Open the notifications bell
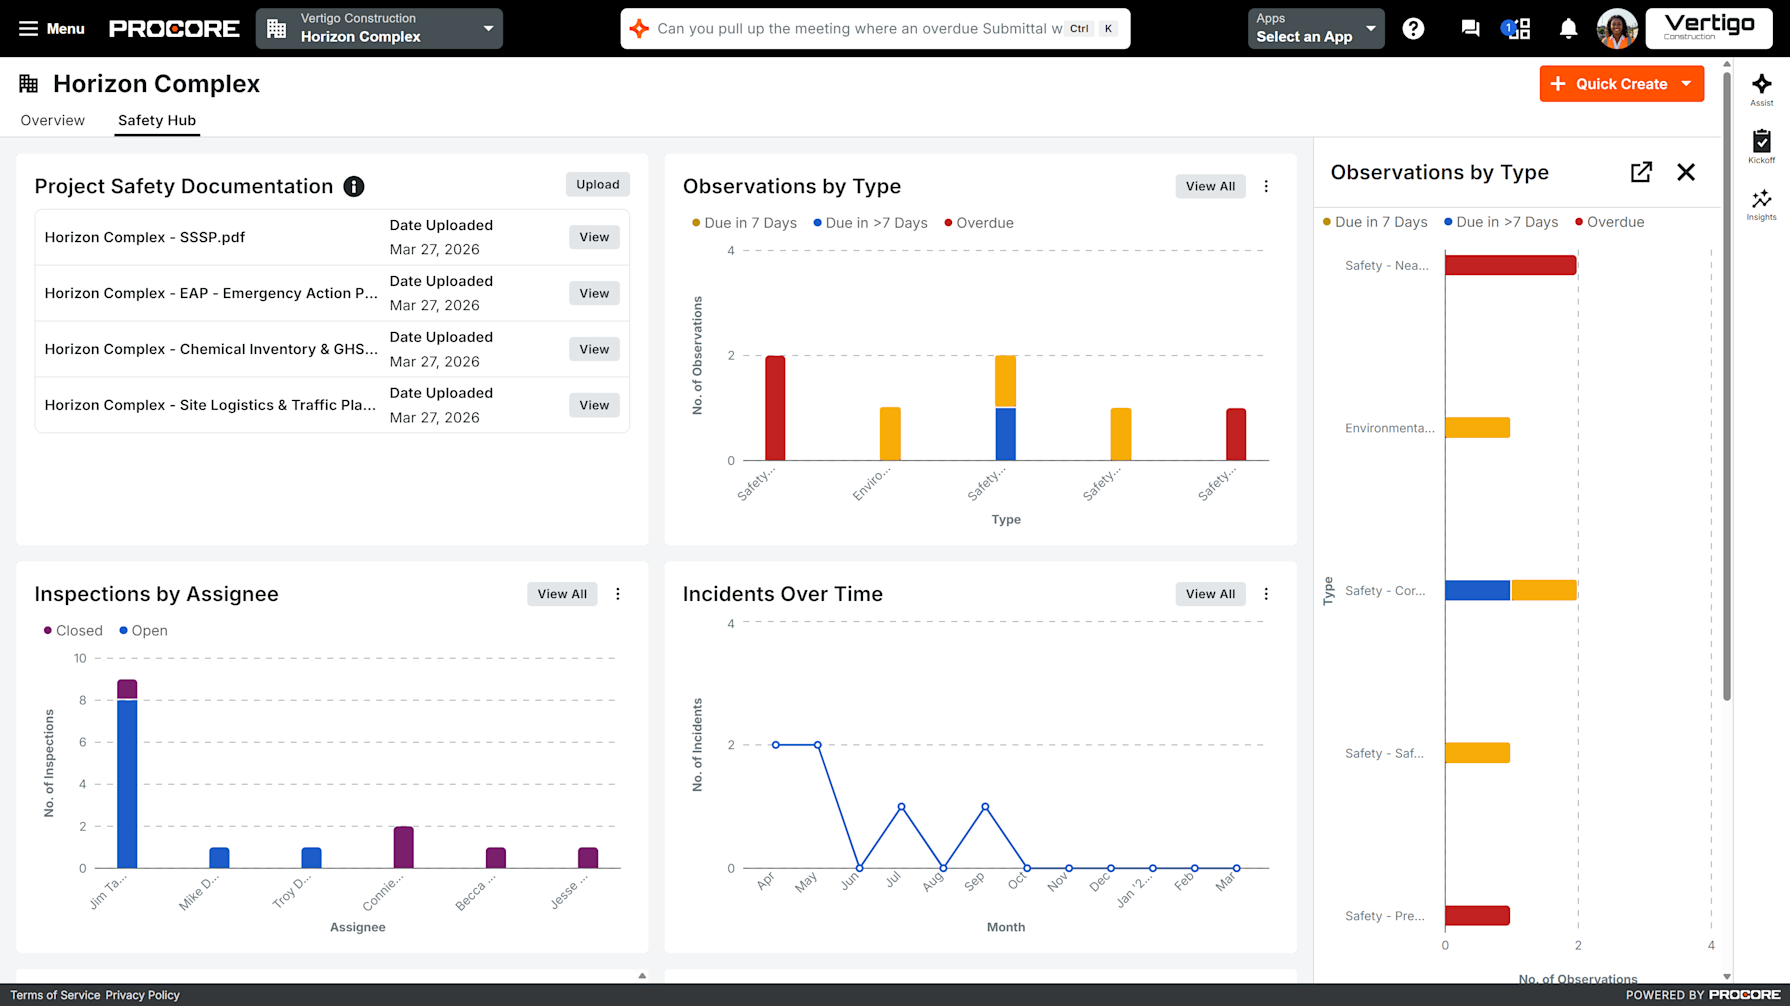This screenshot has height=1006, width=1790. click(x=1568, y=29)
